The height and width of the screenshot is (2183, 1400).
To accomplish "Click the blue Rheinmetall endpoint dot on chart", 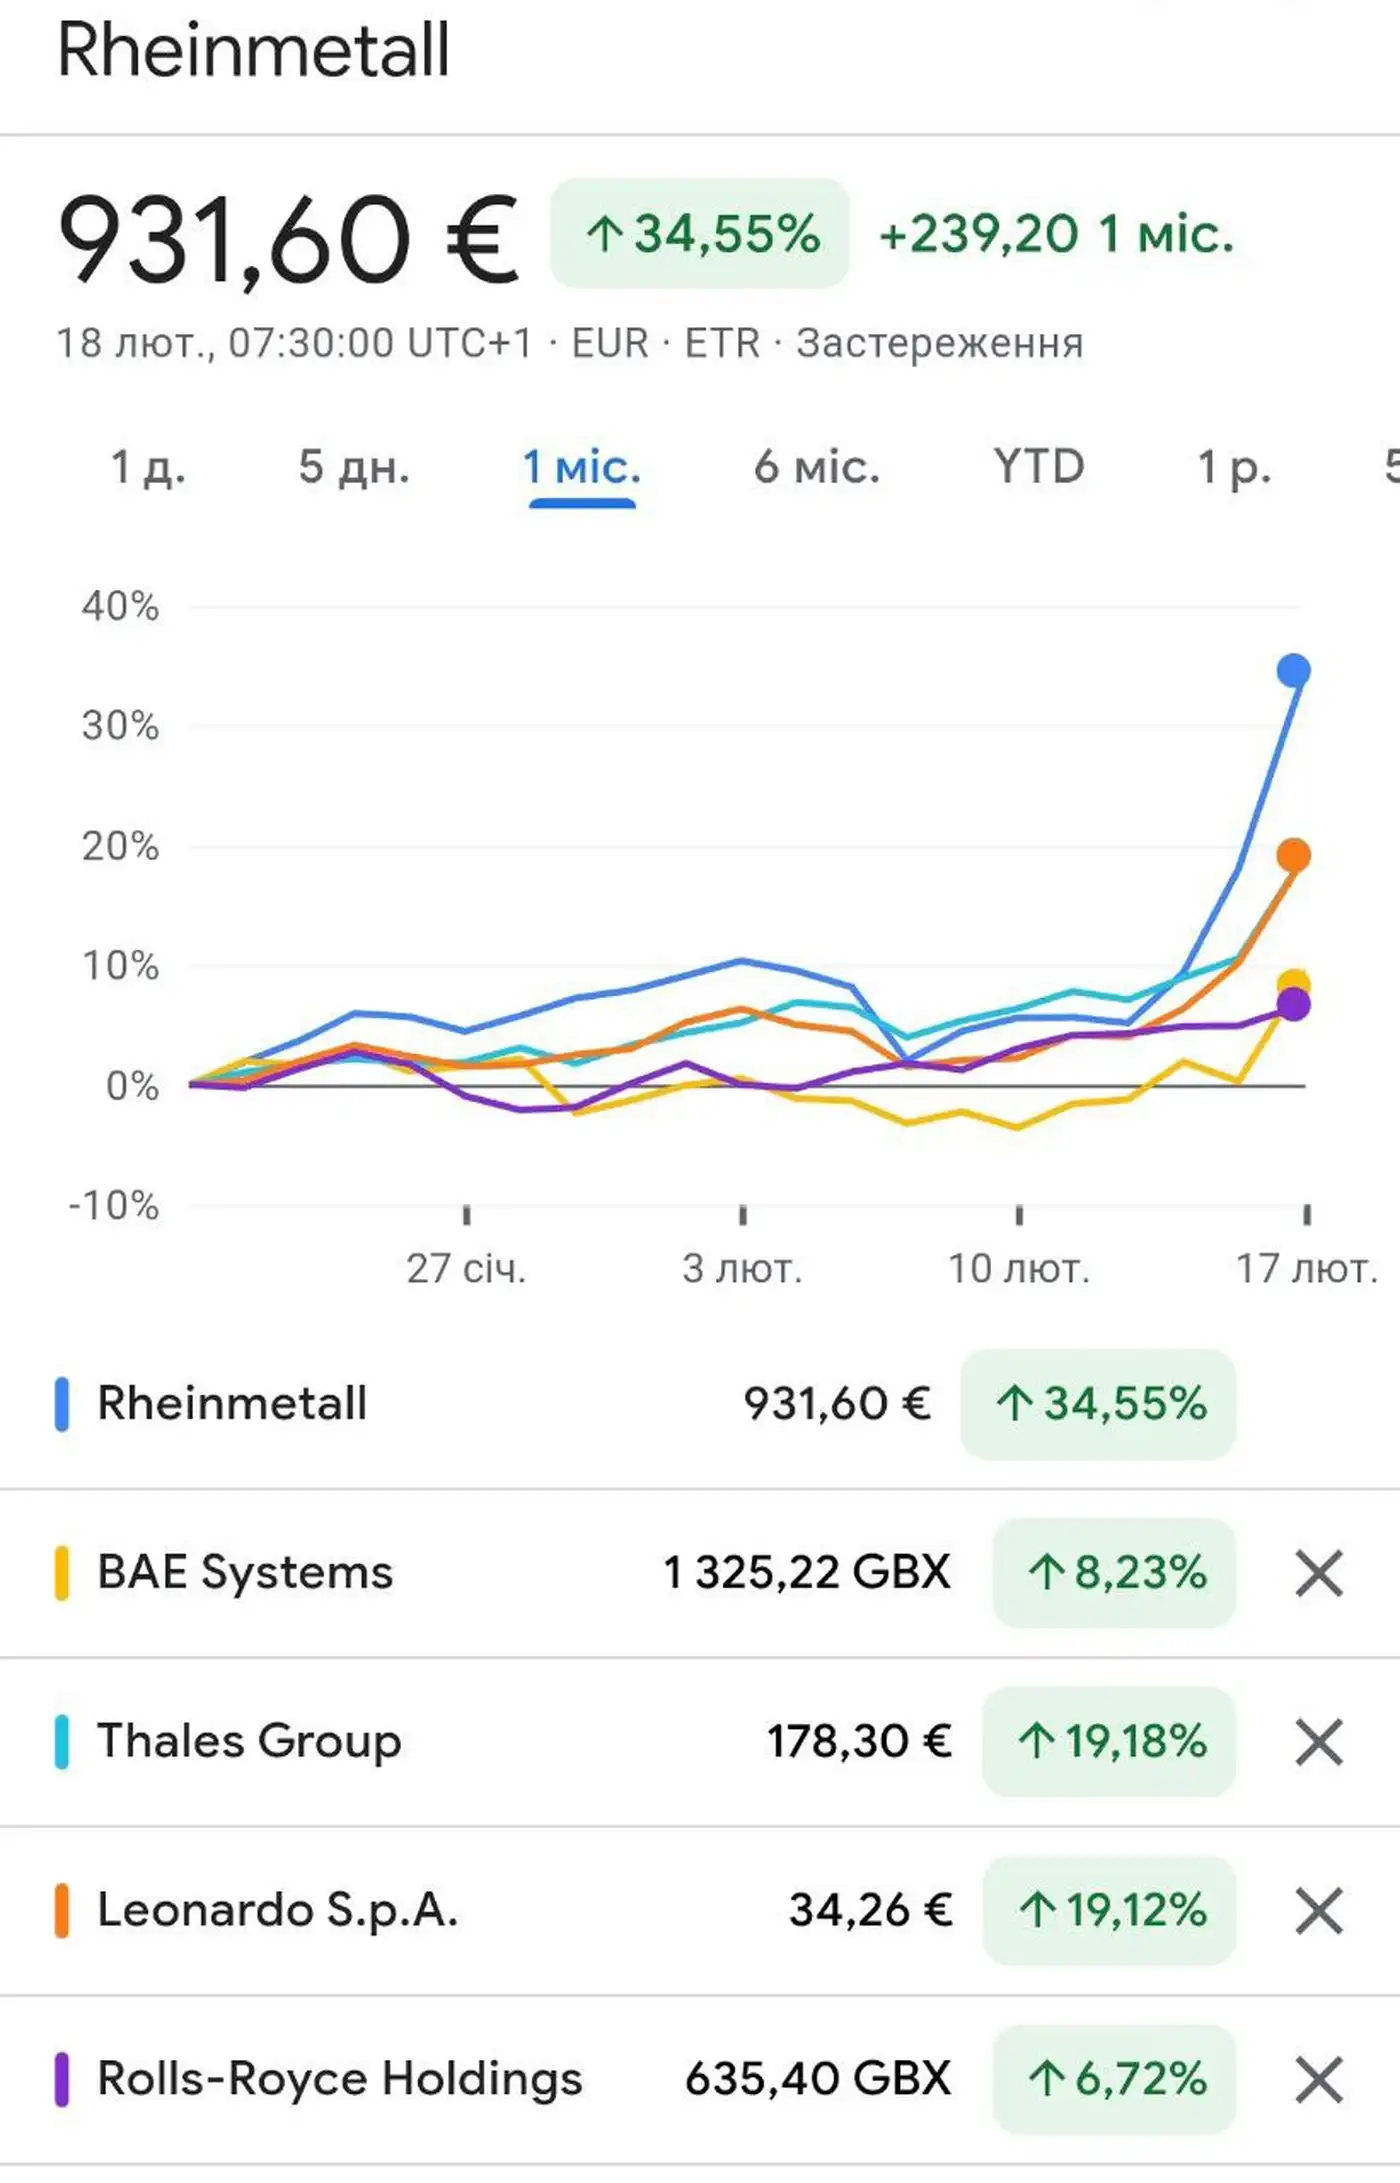I will [1293, 670].
